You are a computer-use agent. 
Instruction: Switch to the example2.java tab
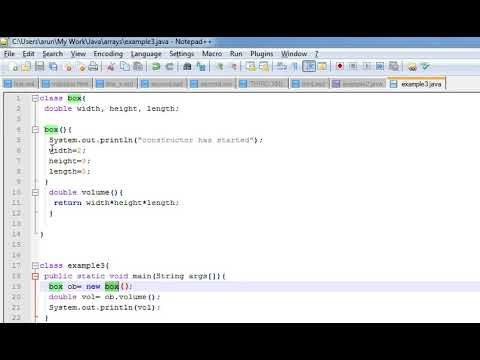tap(358, 84)
